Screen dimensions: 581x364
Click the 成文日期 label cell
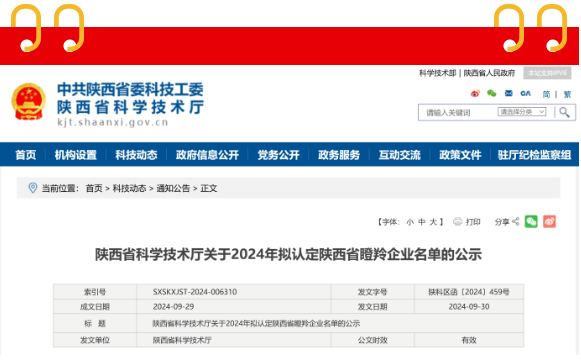[95, 307]
